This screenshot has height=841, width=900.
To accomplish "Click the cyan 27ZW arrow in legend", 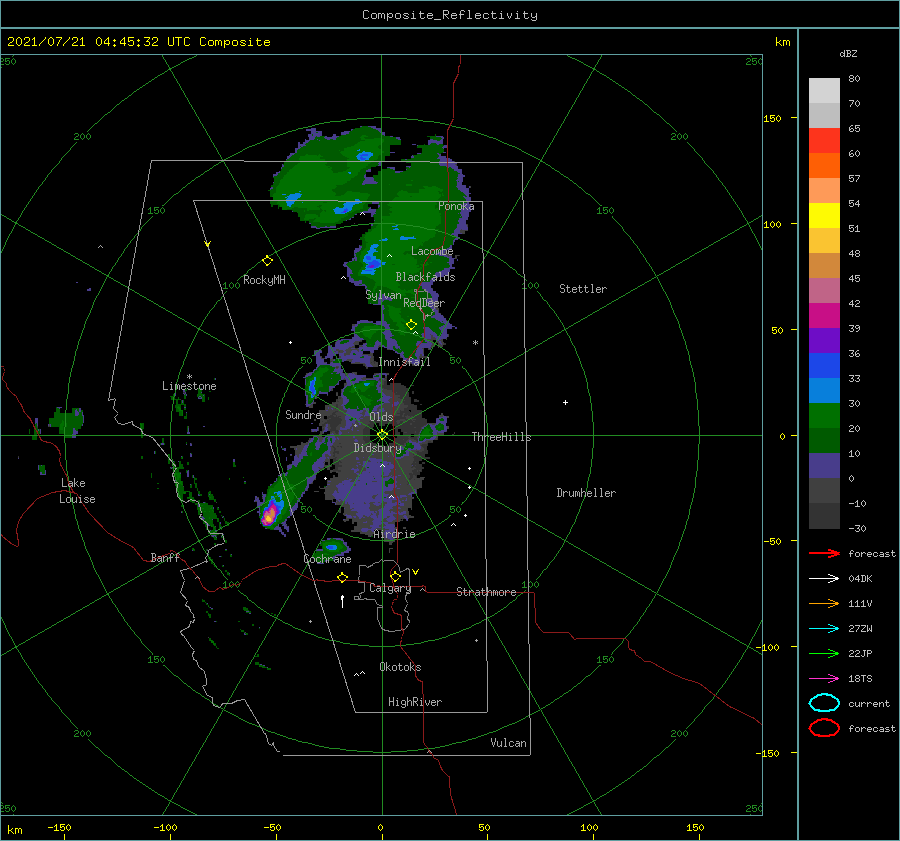I will [824, 629].
